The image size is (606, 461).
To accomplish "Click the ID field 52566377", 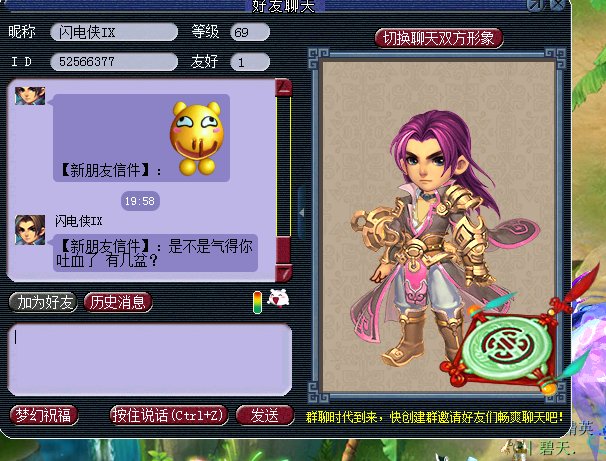I will [114, 61].
